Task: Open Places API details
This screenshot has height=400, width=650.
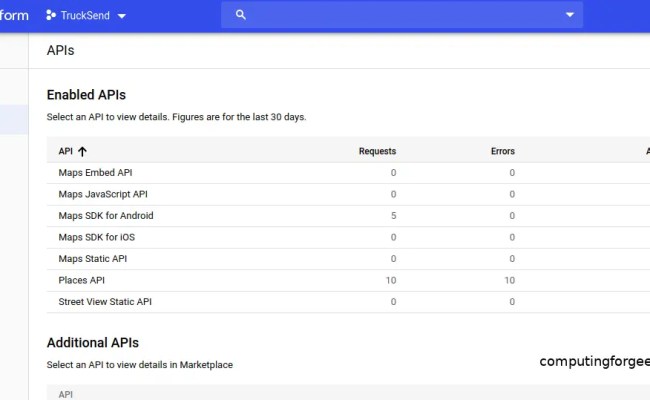Action: pyautogui.click(x=81, y=281)
